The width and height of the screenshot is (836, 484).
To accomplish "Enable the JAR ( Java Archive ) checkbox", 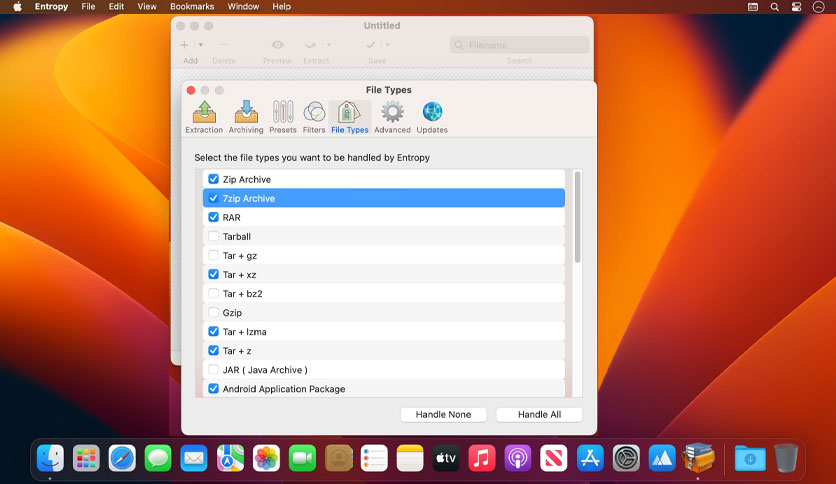I will pos(213,369).
